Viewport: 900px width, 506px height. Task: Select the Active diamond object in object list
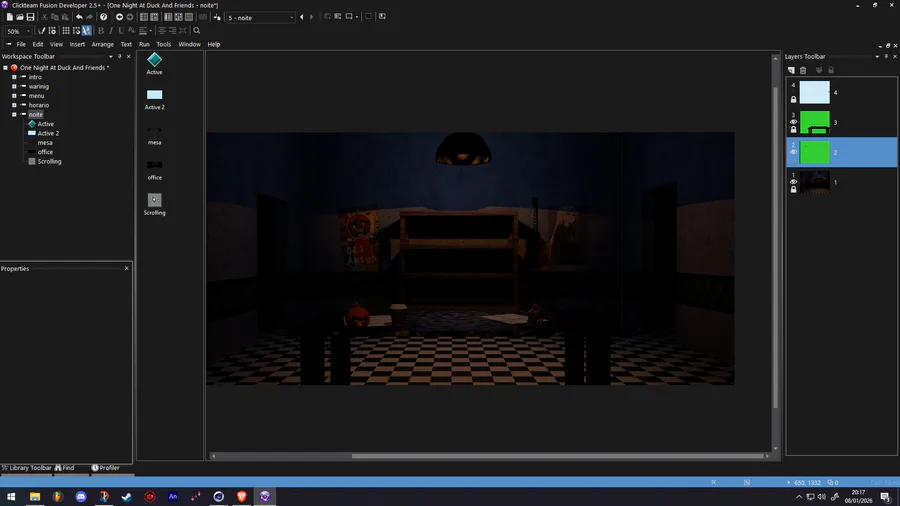click(154, 63)
